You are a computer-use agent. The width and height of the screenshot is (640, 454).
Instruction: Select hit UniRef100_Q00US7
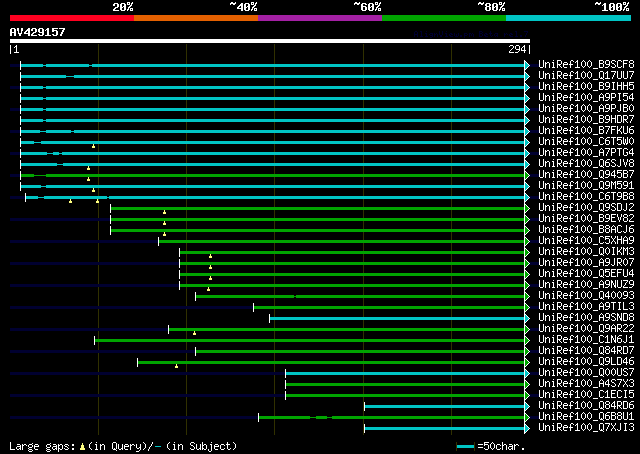586,373
